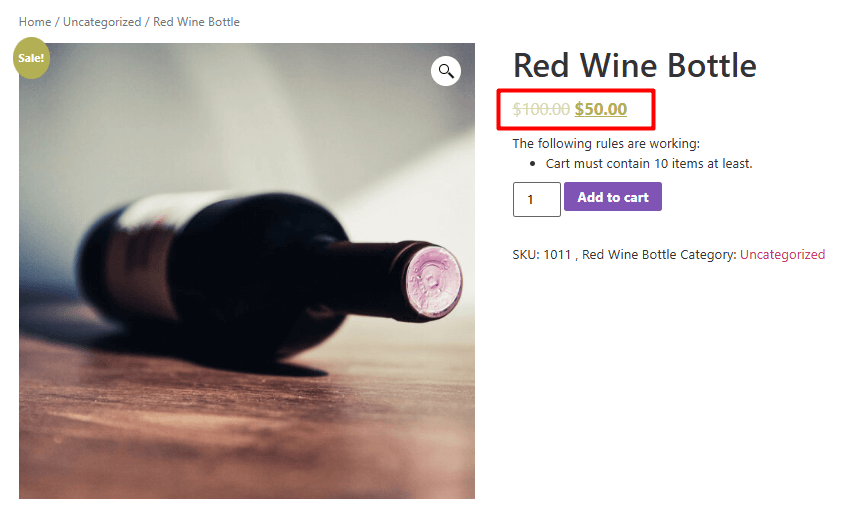The height and width of the screenshot is (516, 859).
Task: Open the wine bottle product image
Action: 246,300
